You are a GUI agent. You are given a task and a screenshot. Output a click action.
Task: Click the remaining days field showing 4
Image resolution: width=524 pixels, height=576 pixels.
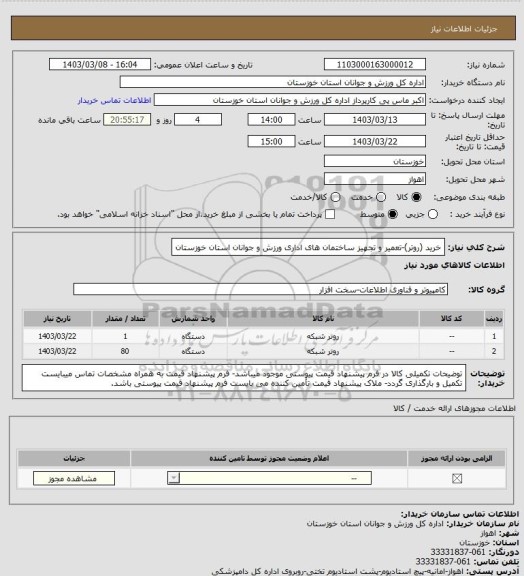[198, 120]
